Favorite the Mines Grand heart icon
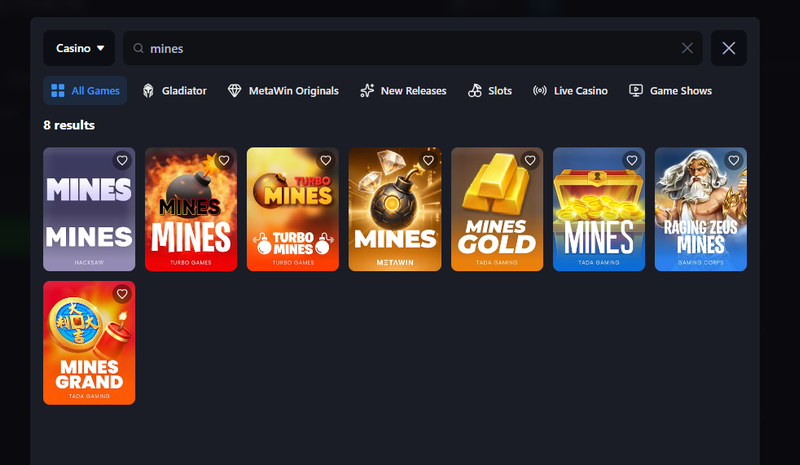The height and width of the screenshot is (465, 800). click(122, 294)
